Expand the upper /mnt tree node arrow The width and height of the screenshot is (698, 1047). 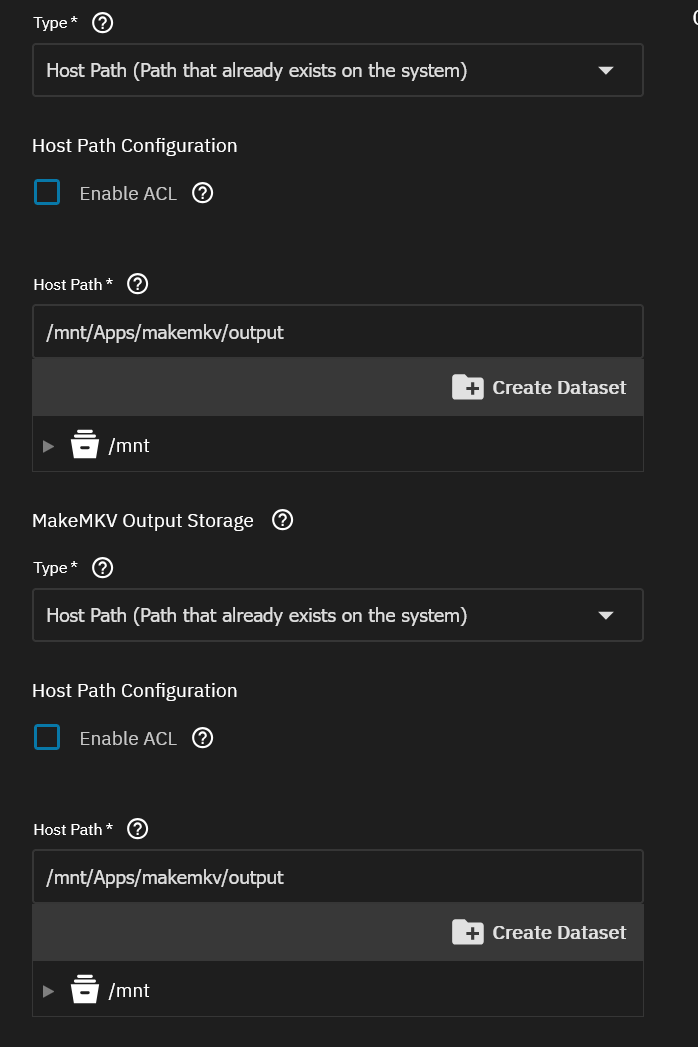point(49,446)
